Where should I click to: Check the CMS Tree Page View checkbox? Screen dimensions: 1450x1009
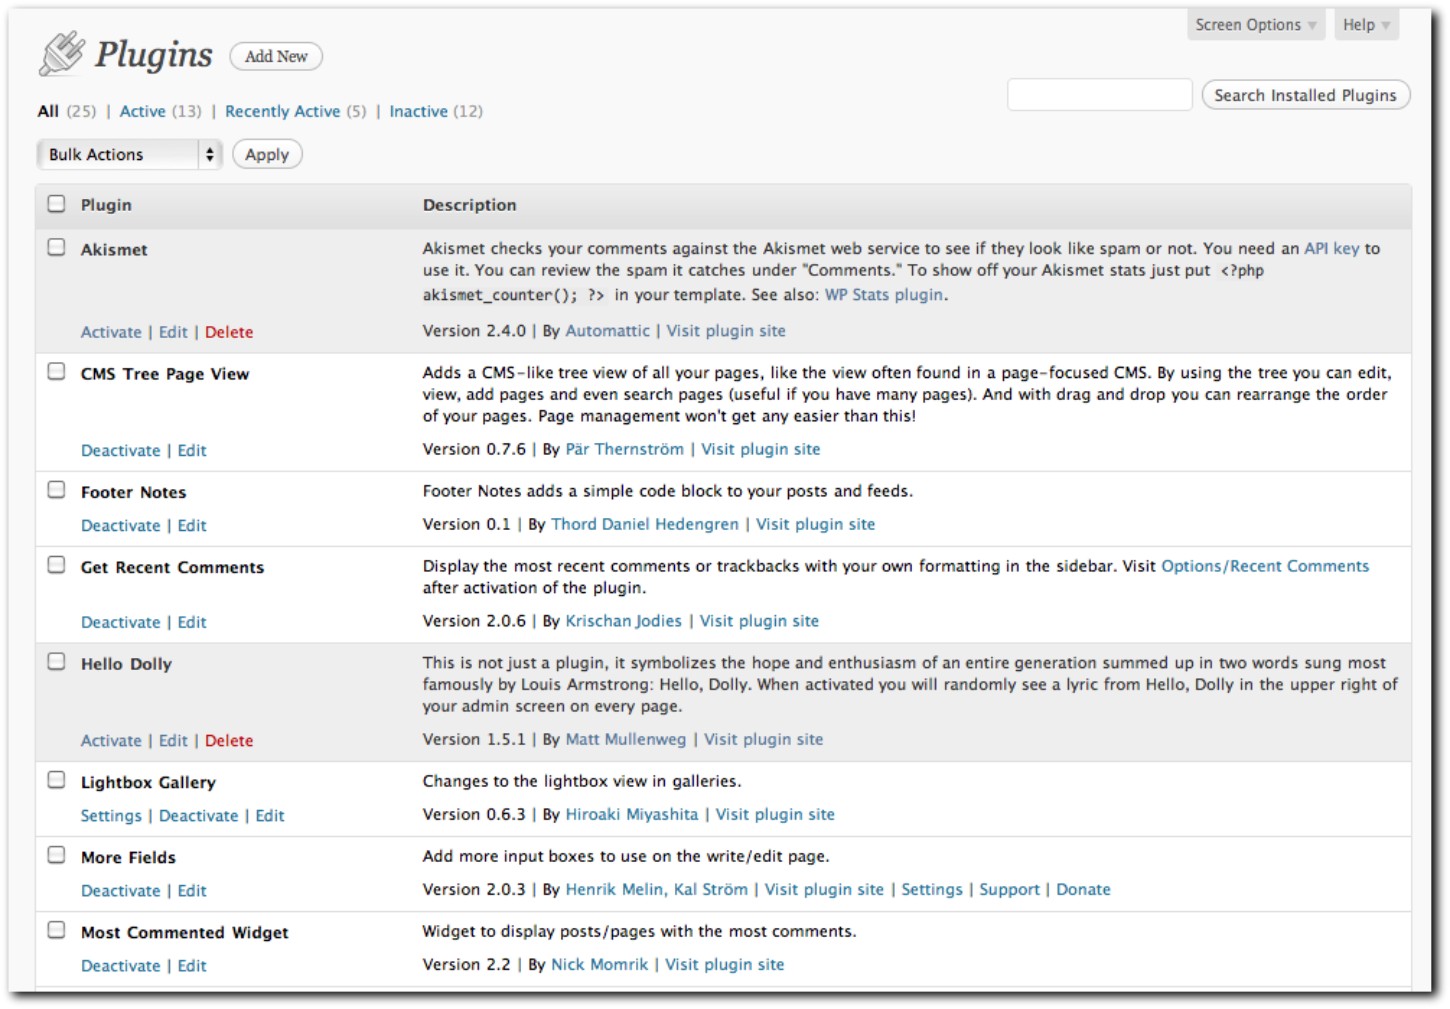coord(57,372)
